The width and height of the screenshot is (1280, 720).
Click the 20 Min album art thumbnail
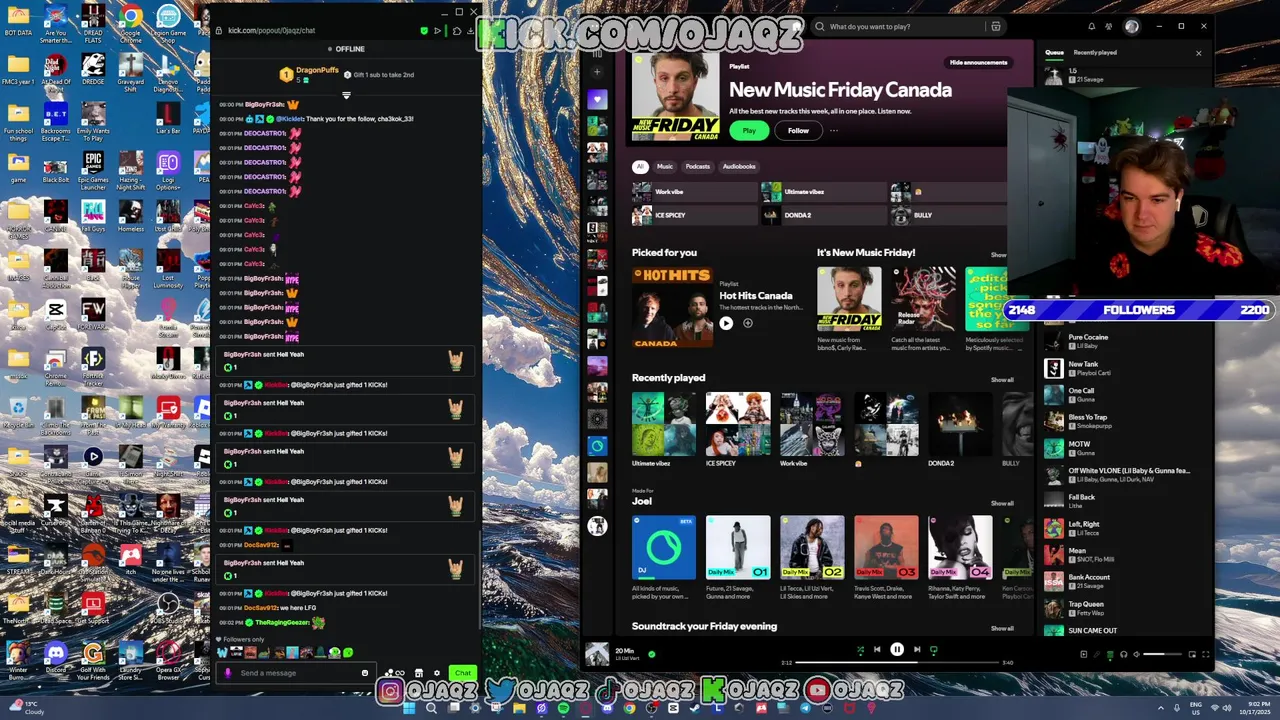597,654
